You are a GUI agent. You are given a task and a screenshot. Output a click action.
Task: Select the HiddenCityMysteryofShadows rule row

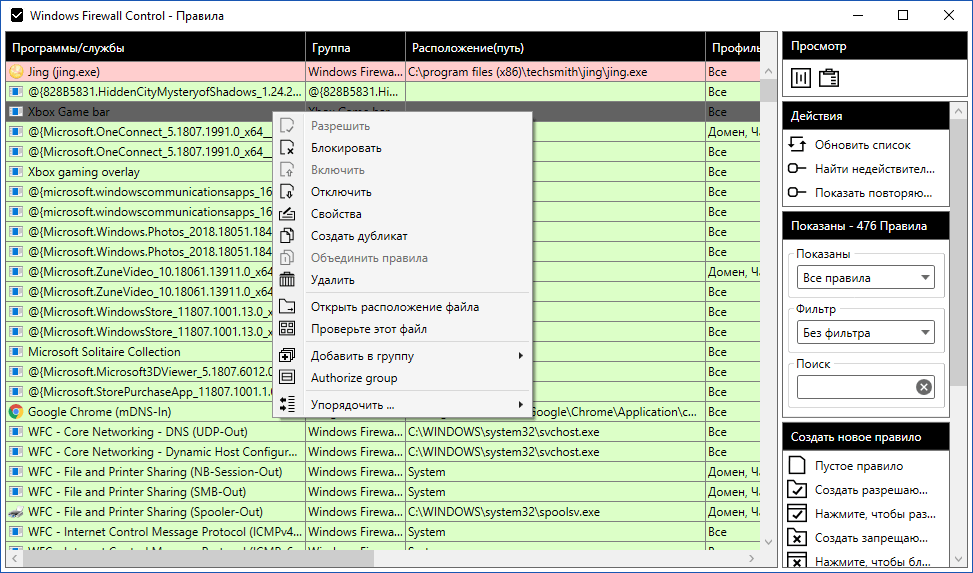point(383,91)
